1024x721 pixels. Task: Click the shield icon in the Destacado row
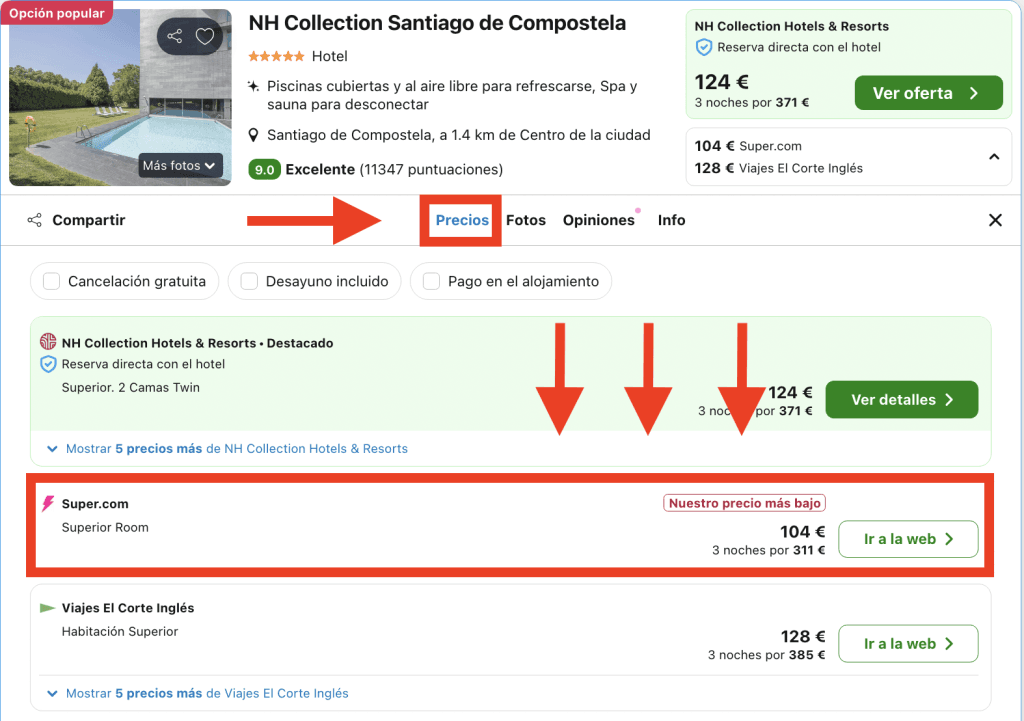pos(48,364)
